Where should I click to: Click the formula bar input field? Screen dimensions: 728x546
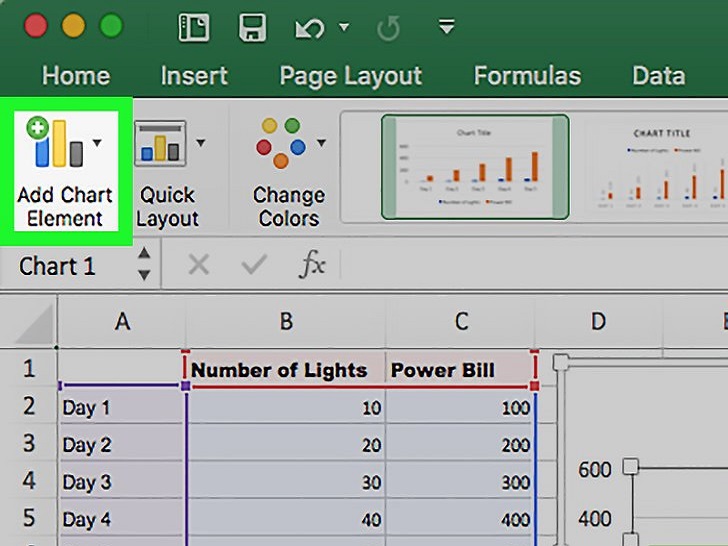pyautogui.click(x=534, y=266)
